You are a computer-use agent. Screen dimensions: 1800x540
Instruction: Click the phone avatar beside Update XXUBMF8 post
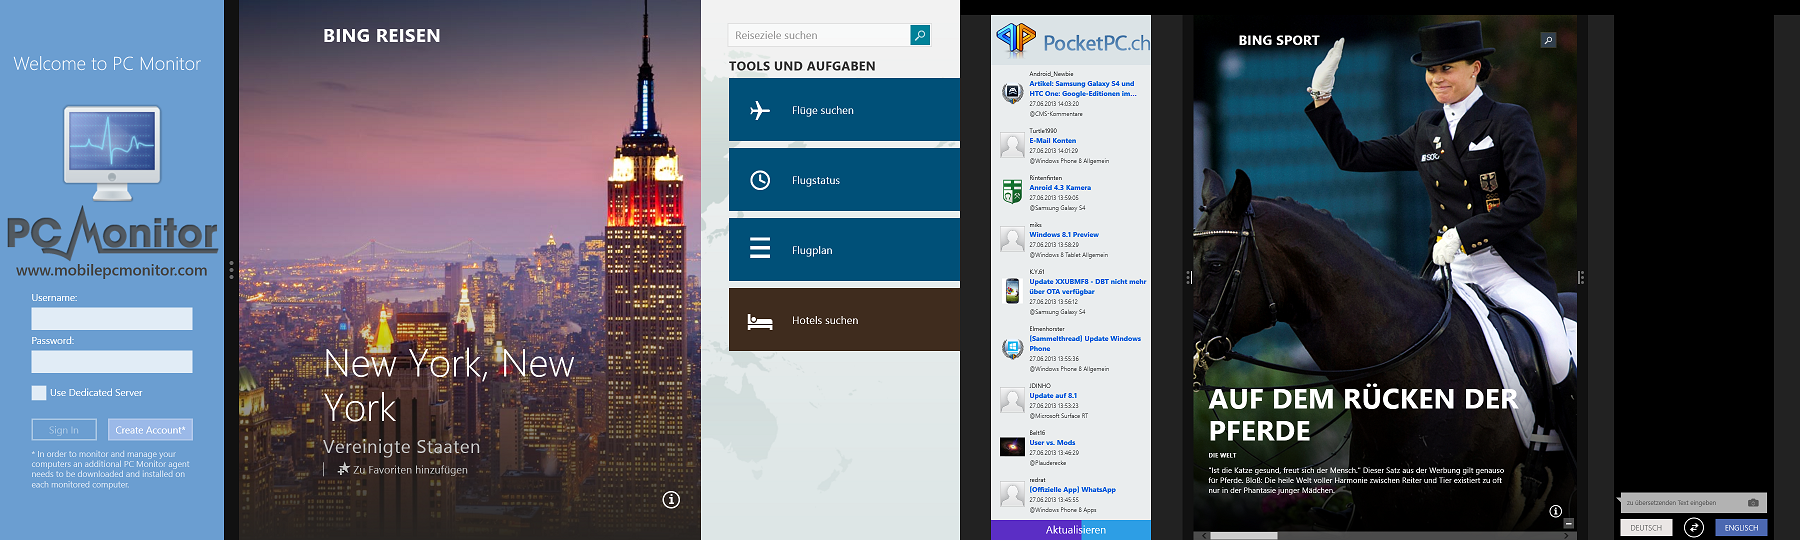coord(1012,291)
